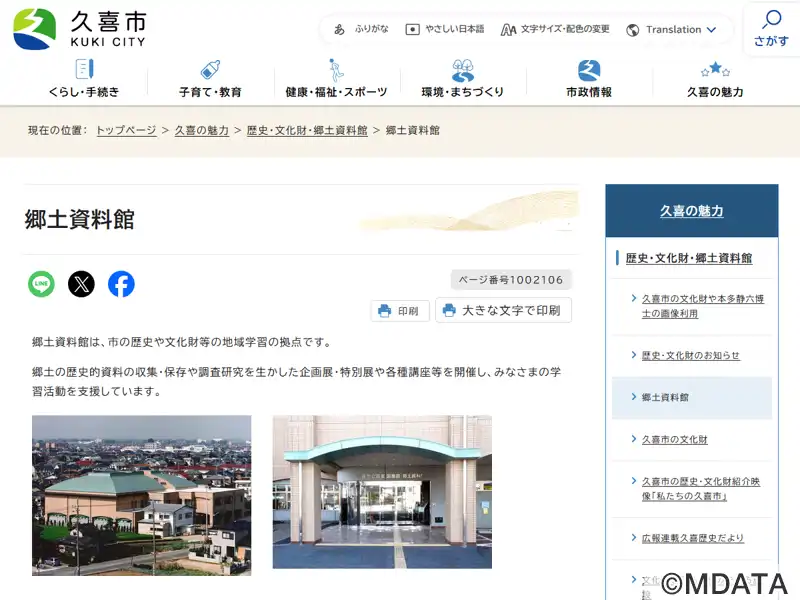Viewport: 800px width, 600px height.
Task: Open 歴史・文化財のお知らせ sidebar link
Action: [690, 356]
